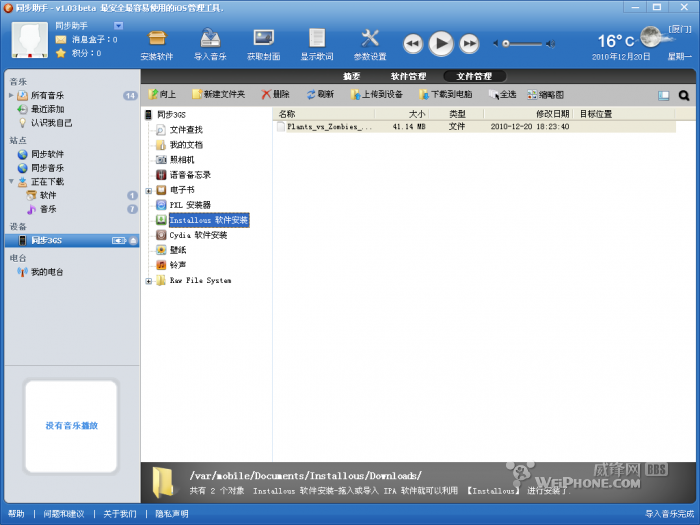The height and width of the screenshot is (525, 700).
Task: Skip to the previous track
Action: (x=413, y=44)
